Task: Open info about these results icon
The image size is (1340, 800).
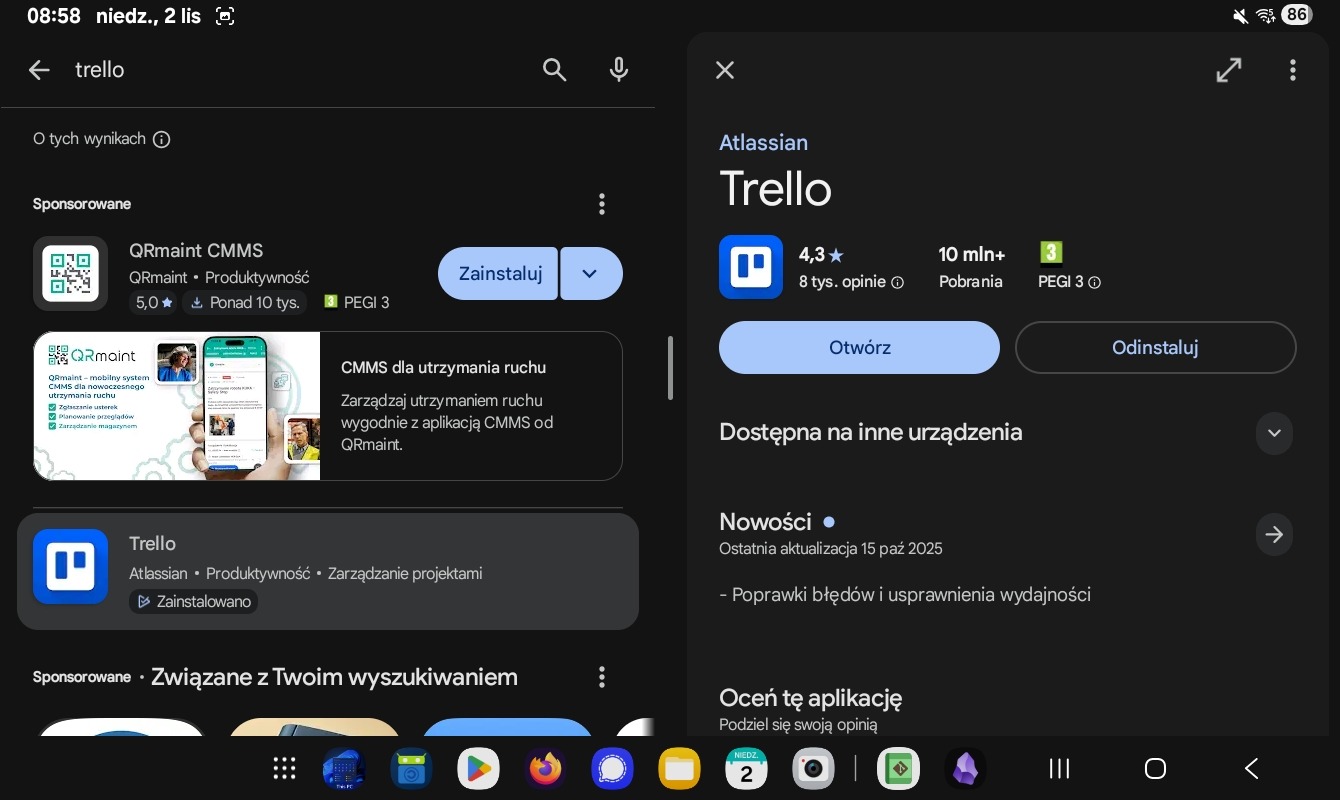Action: 162,140
